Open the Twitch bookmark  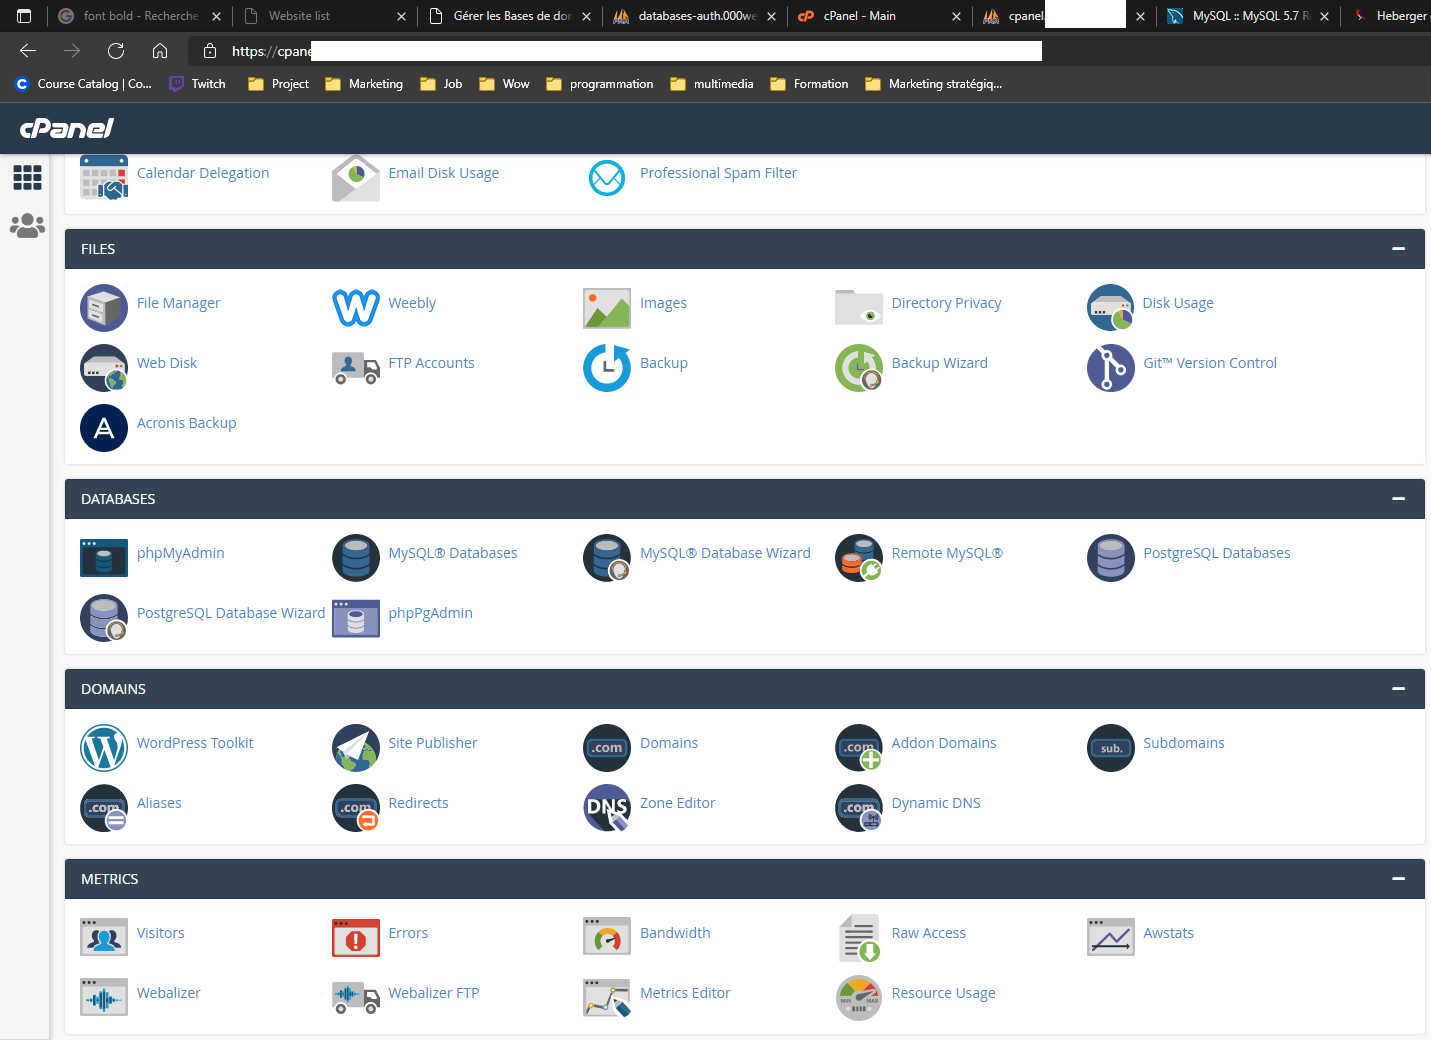click(x=197, y=84)
